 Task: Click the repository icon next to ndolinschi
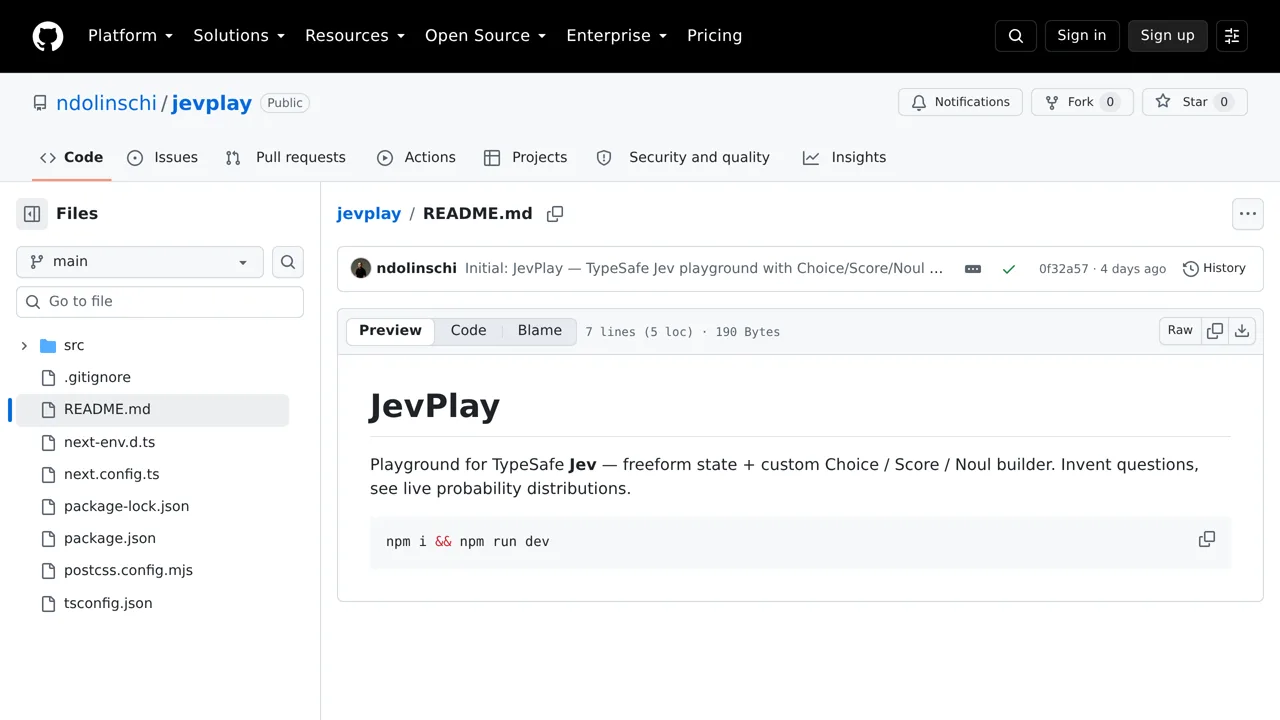tap(40, 103)
